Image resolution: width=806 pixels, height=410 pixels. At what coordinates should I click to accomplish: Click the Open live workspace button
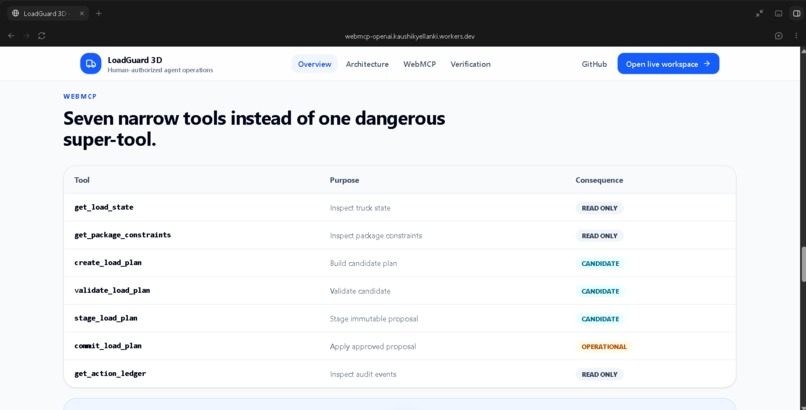668,64
